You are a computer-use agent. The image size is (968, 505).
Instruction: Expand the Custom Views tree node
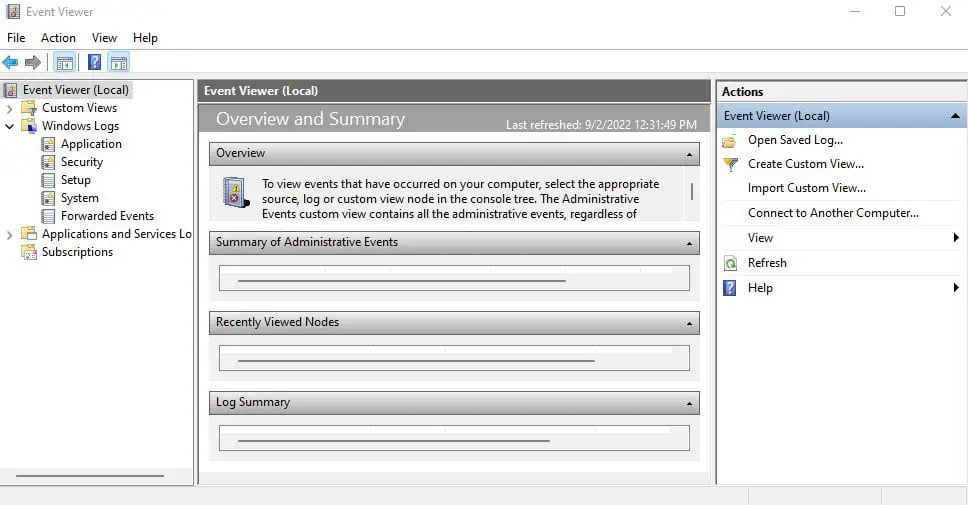point(9,109)
